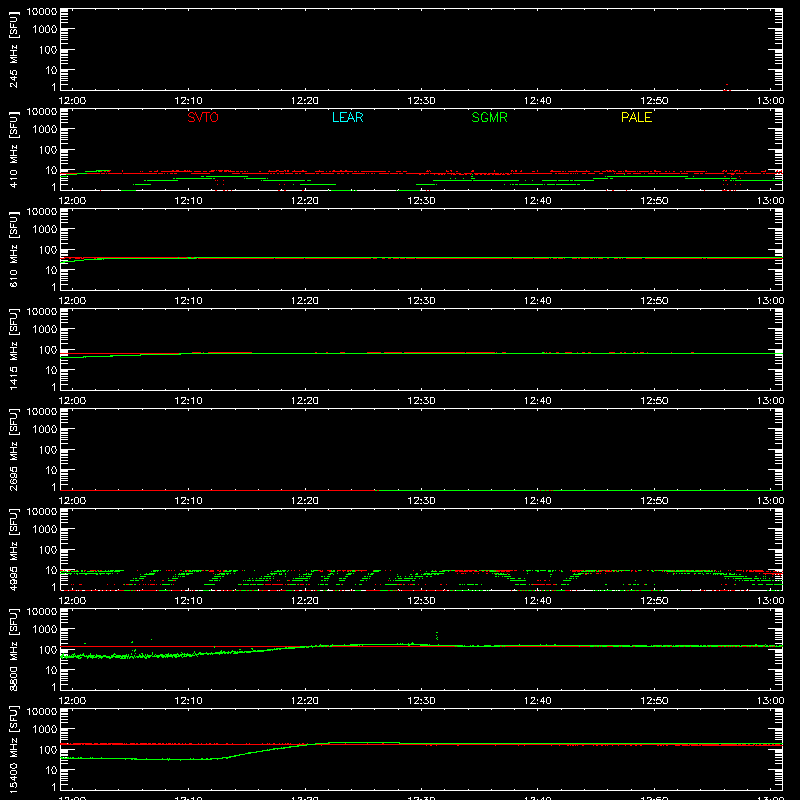Click 12:50 tick label below 2695 MHz panel

click(654, 501)
